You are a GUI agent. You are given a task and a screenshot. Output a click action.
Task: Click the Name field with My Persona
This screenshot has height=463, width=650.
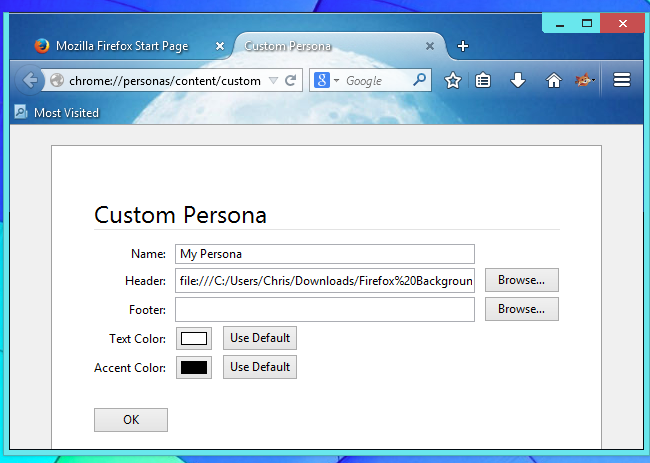(x=325, y=254)
